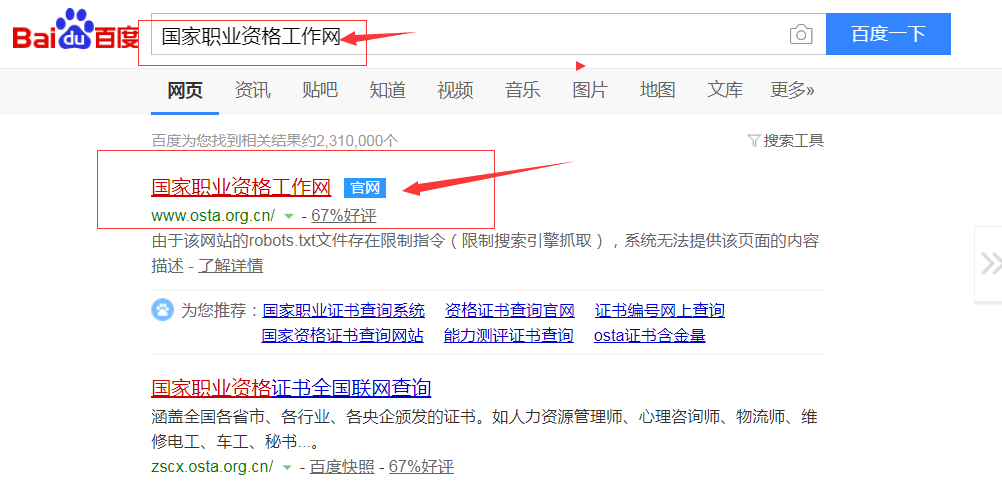Switch to the 图片 tab
Viewport: 1002px width, 500px height.
[x=590, y=90]
